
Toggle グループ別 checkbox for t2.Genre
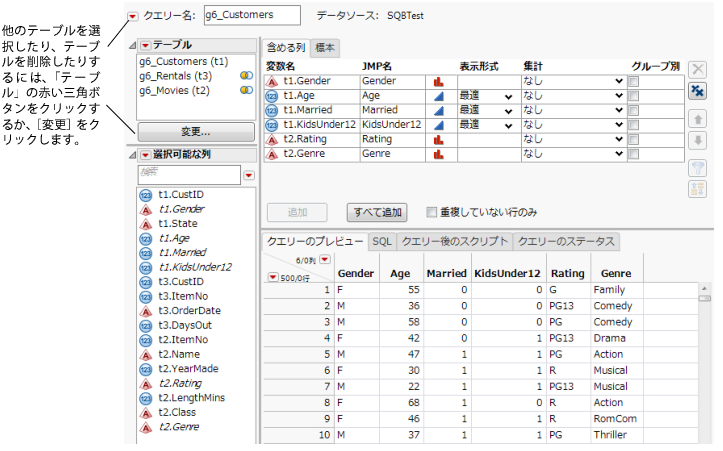pos(634,154)
